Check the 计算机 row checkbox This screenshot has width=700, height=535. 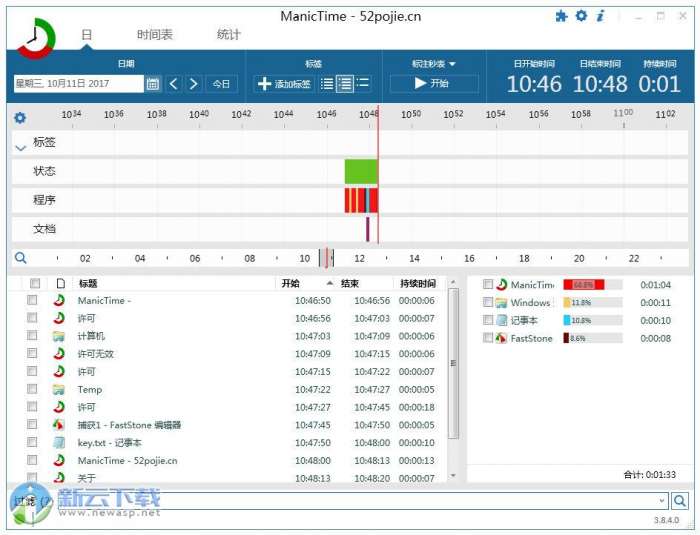(32, 335)
